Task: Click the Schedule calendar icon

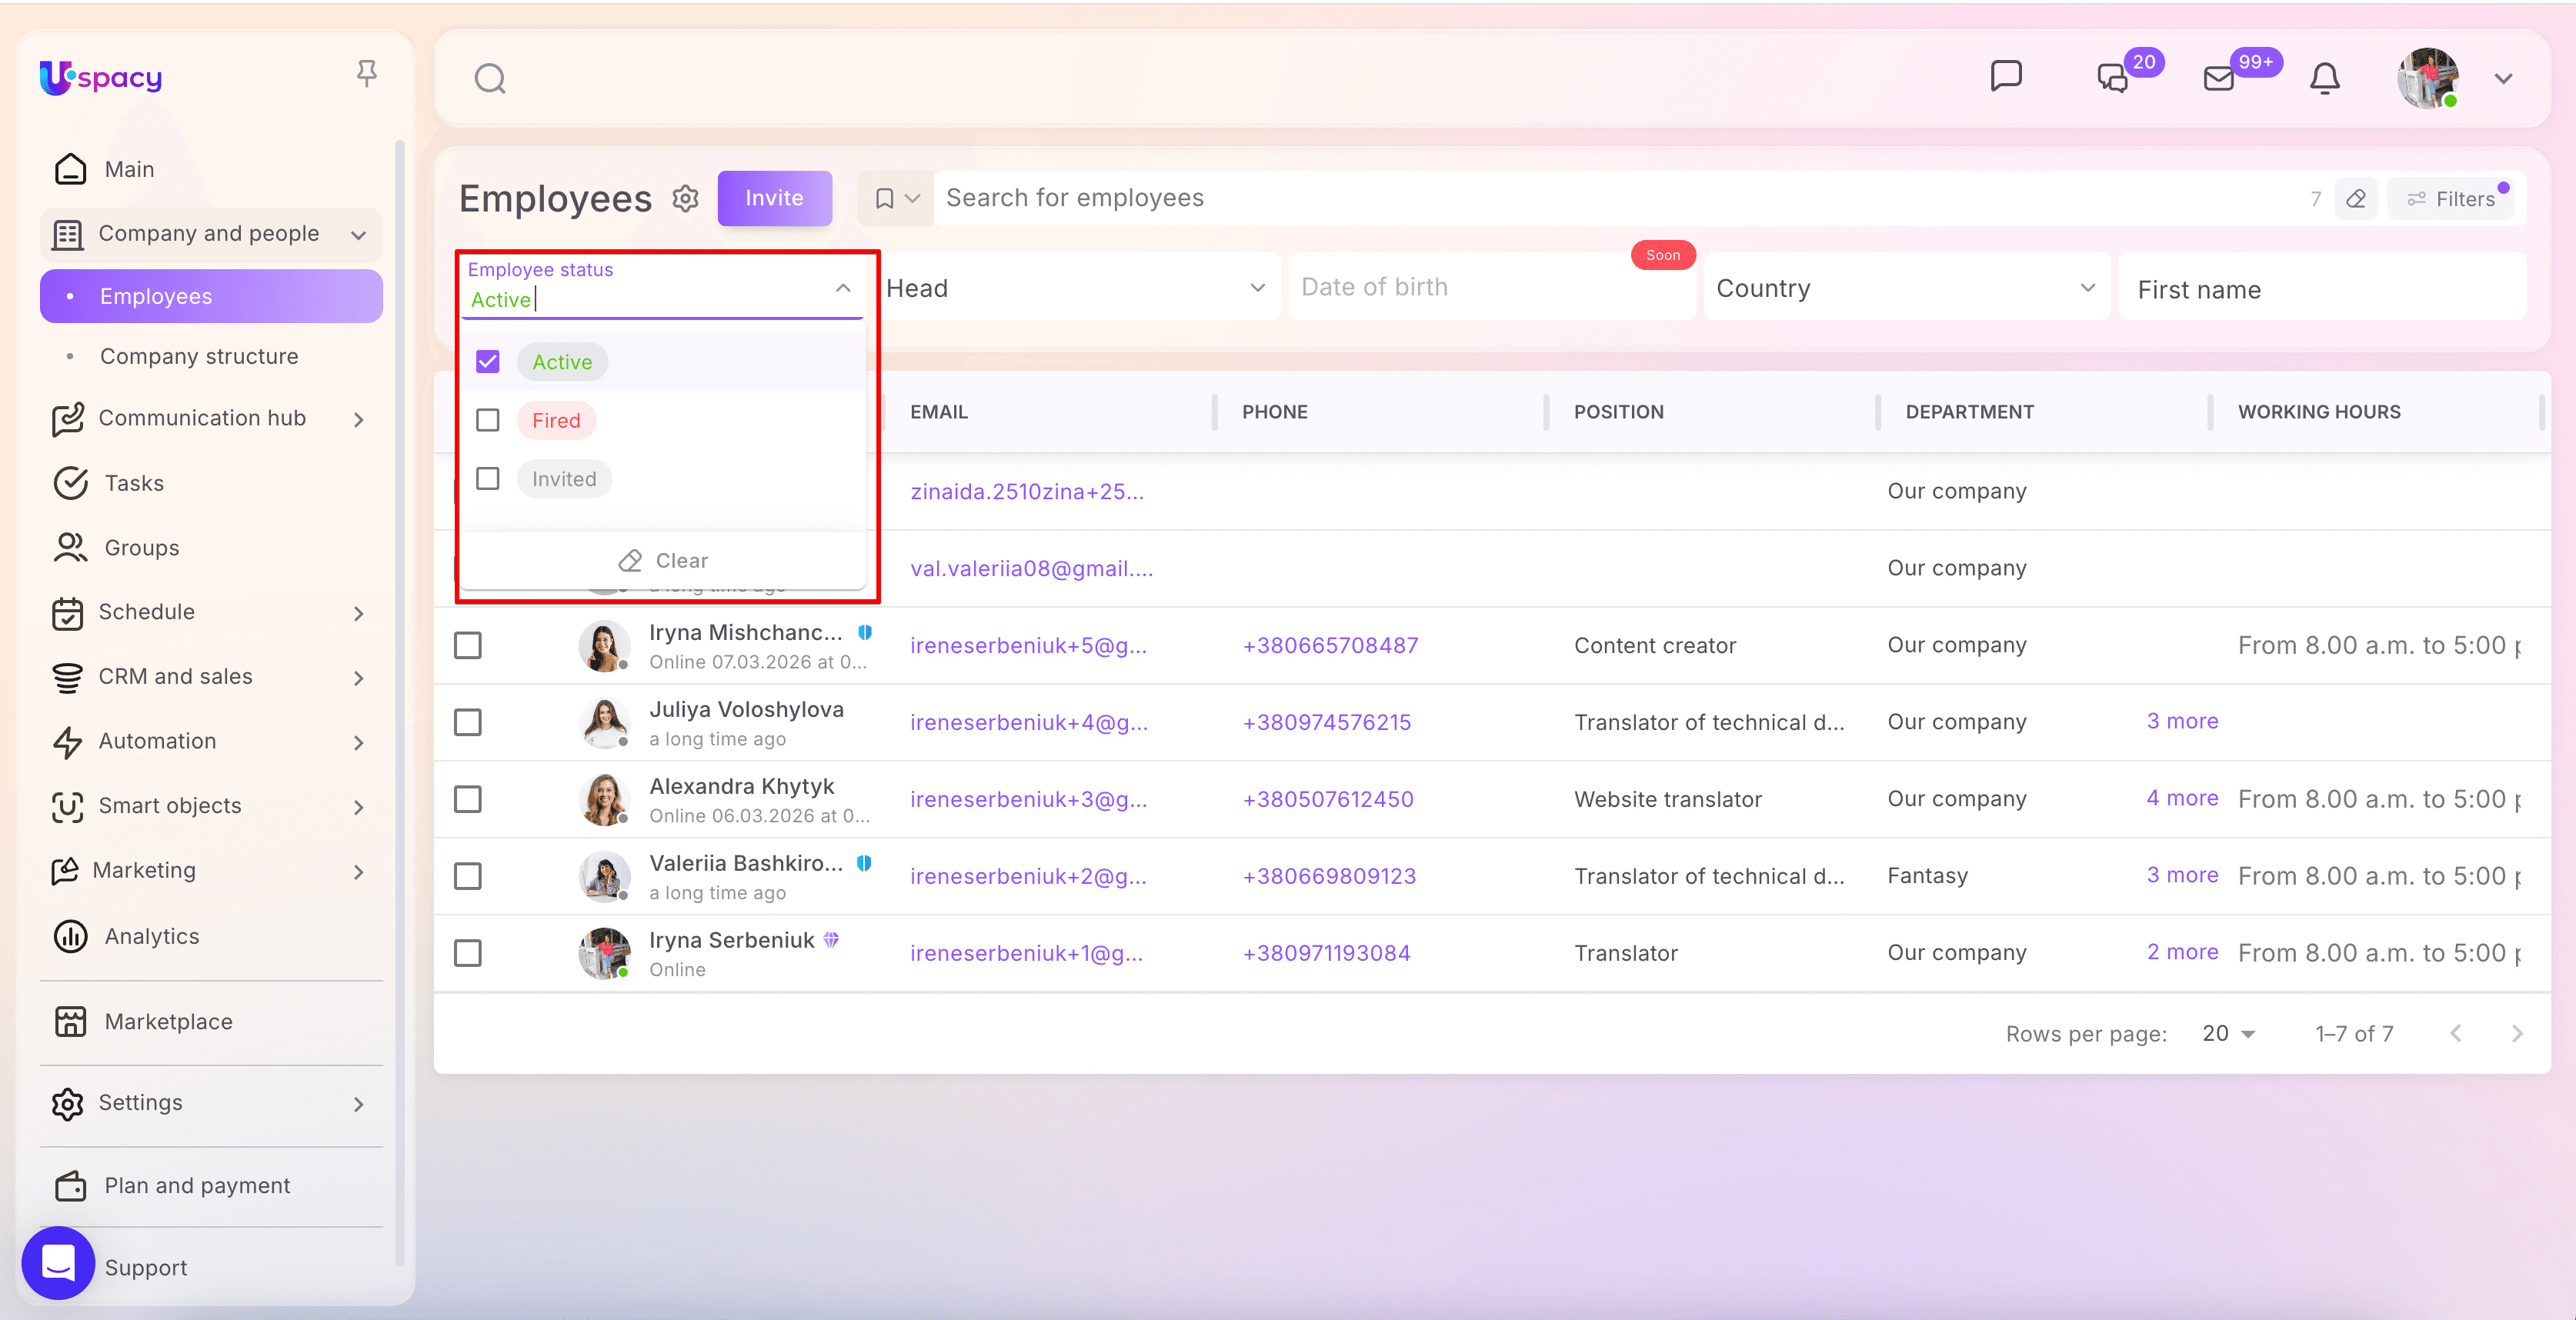Action: (68, 613)
